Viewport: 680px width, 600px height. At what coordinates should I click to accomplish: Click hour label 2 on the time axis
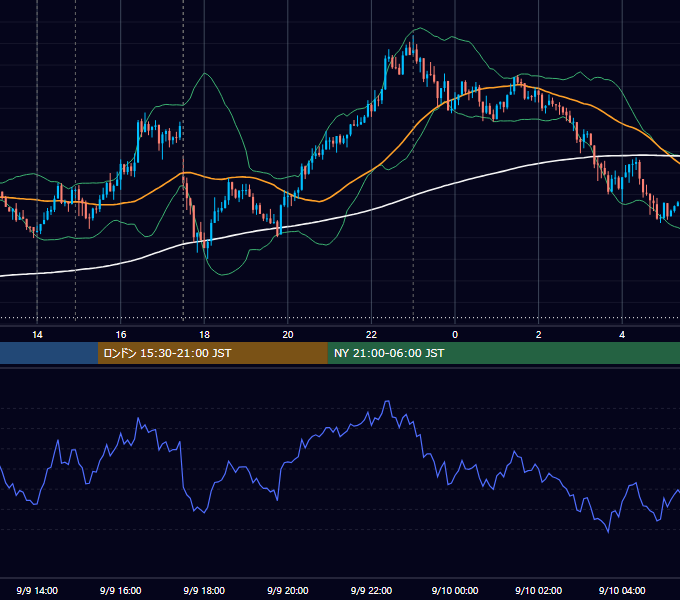[x=539, y=335]
